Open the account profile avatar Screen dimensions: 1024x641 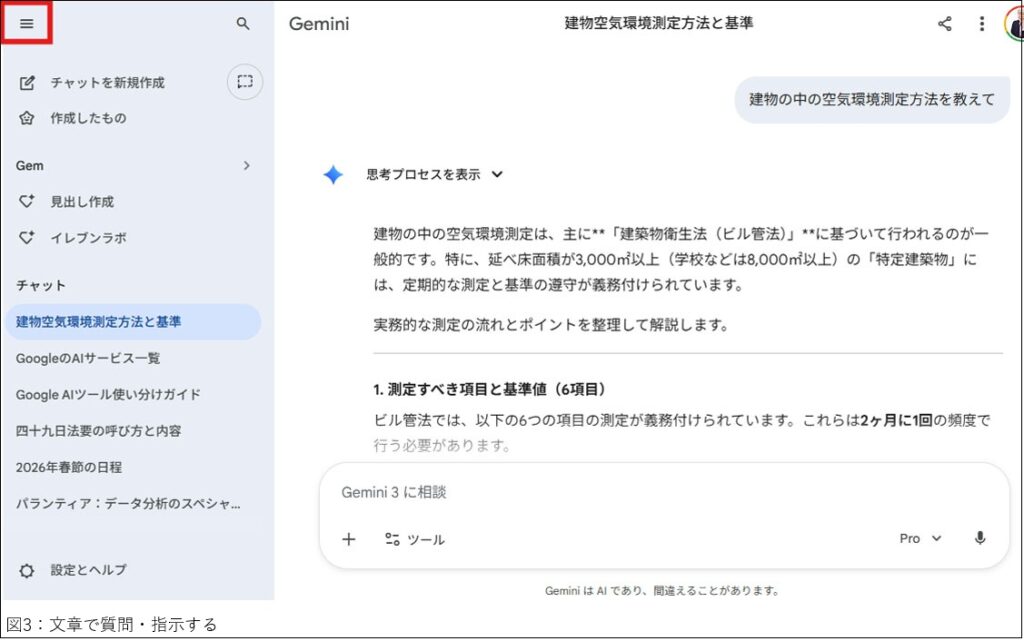(1014, 24)
